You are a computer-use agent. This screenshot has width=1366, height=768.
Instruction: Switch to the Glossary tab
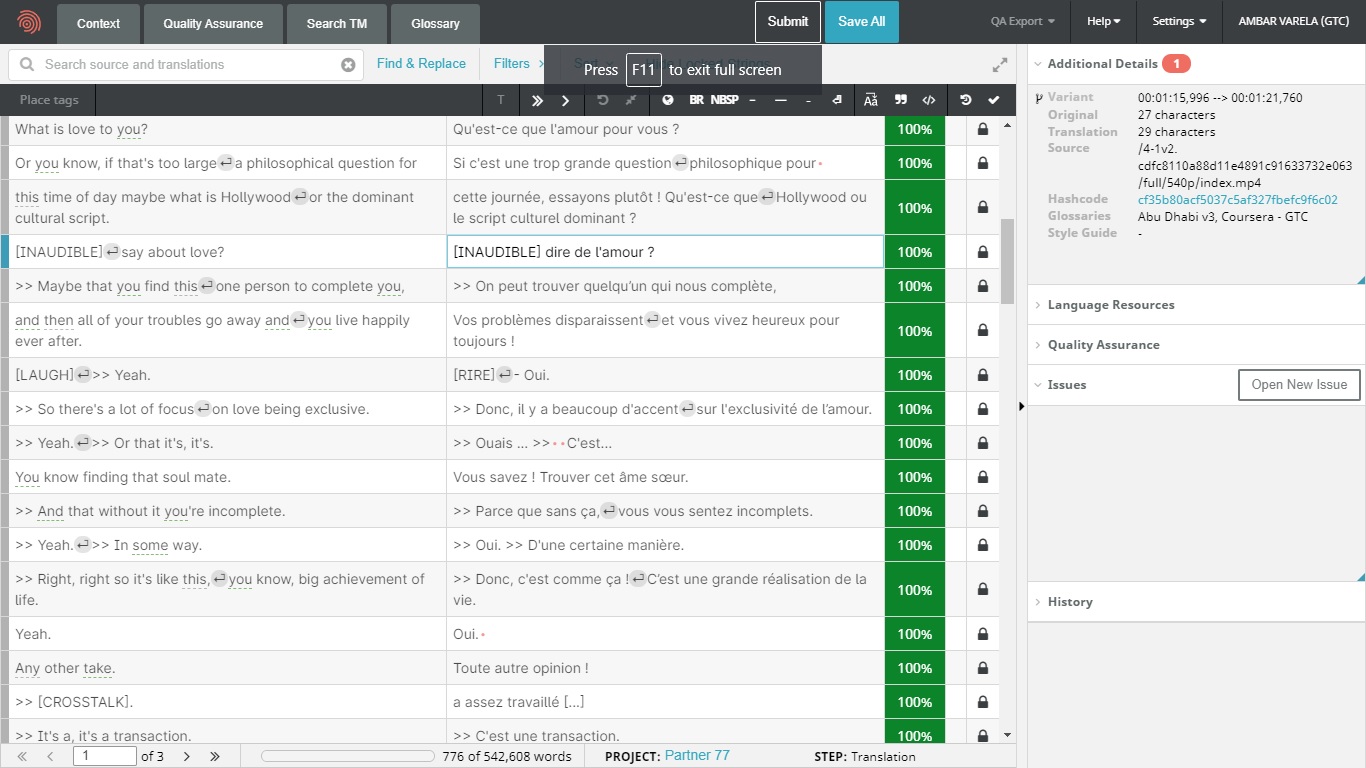click(435, 23)
